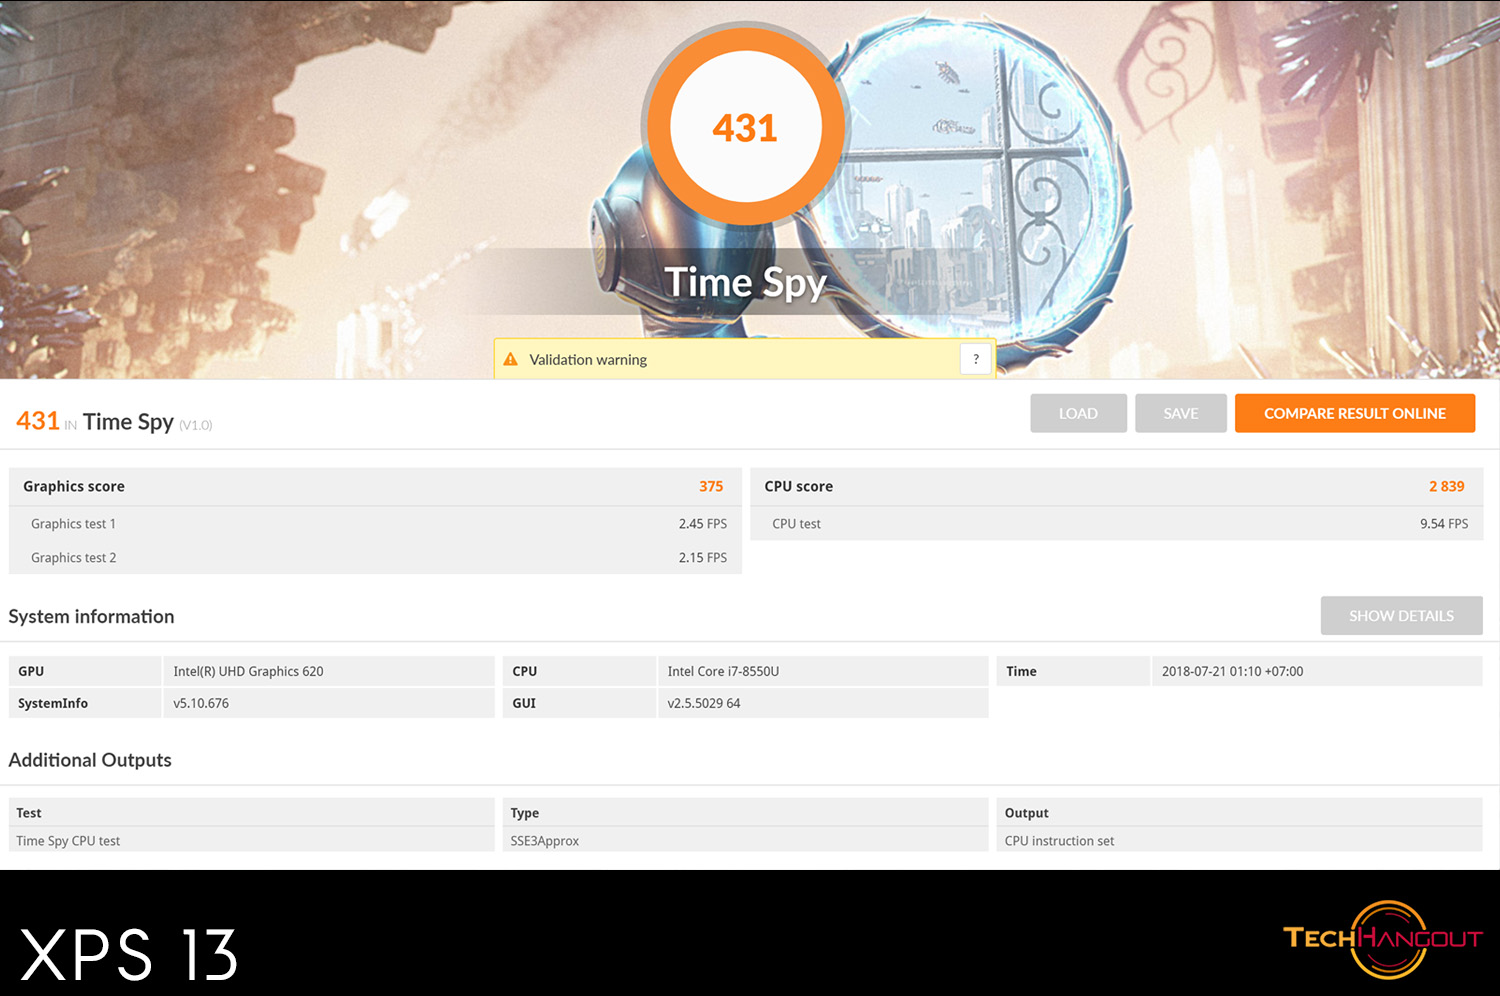1500x996 pixels.
Task: Open COMPARE RESULT ONLINE
Action: pyautogui.click(x=1355, y=413)
